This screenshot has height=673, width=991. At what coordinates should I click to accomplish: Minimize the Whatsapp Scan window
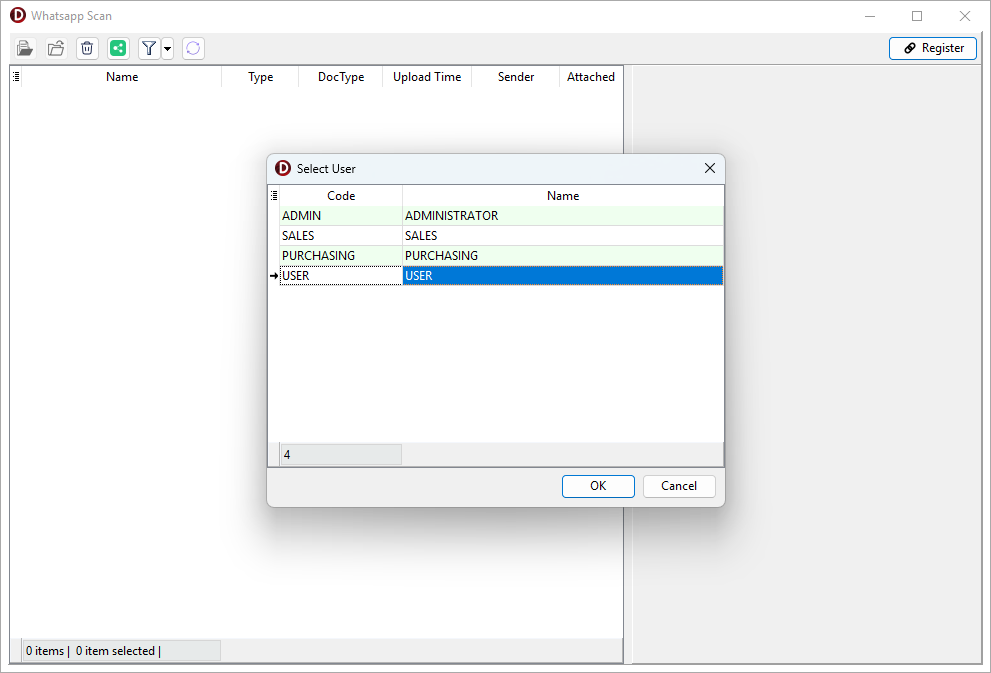(870, 16)
